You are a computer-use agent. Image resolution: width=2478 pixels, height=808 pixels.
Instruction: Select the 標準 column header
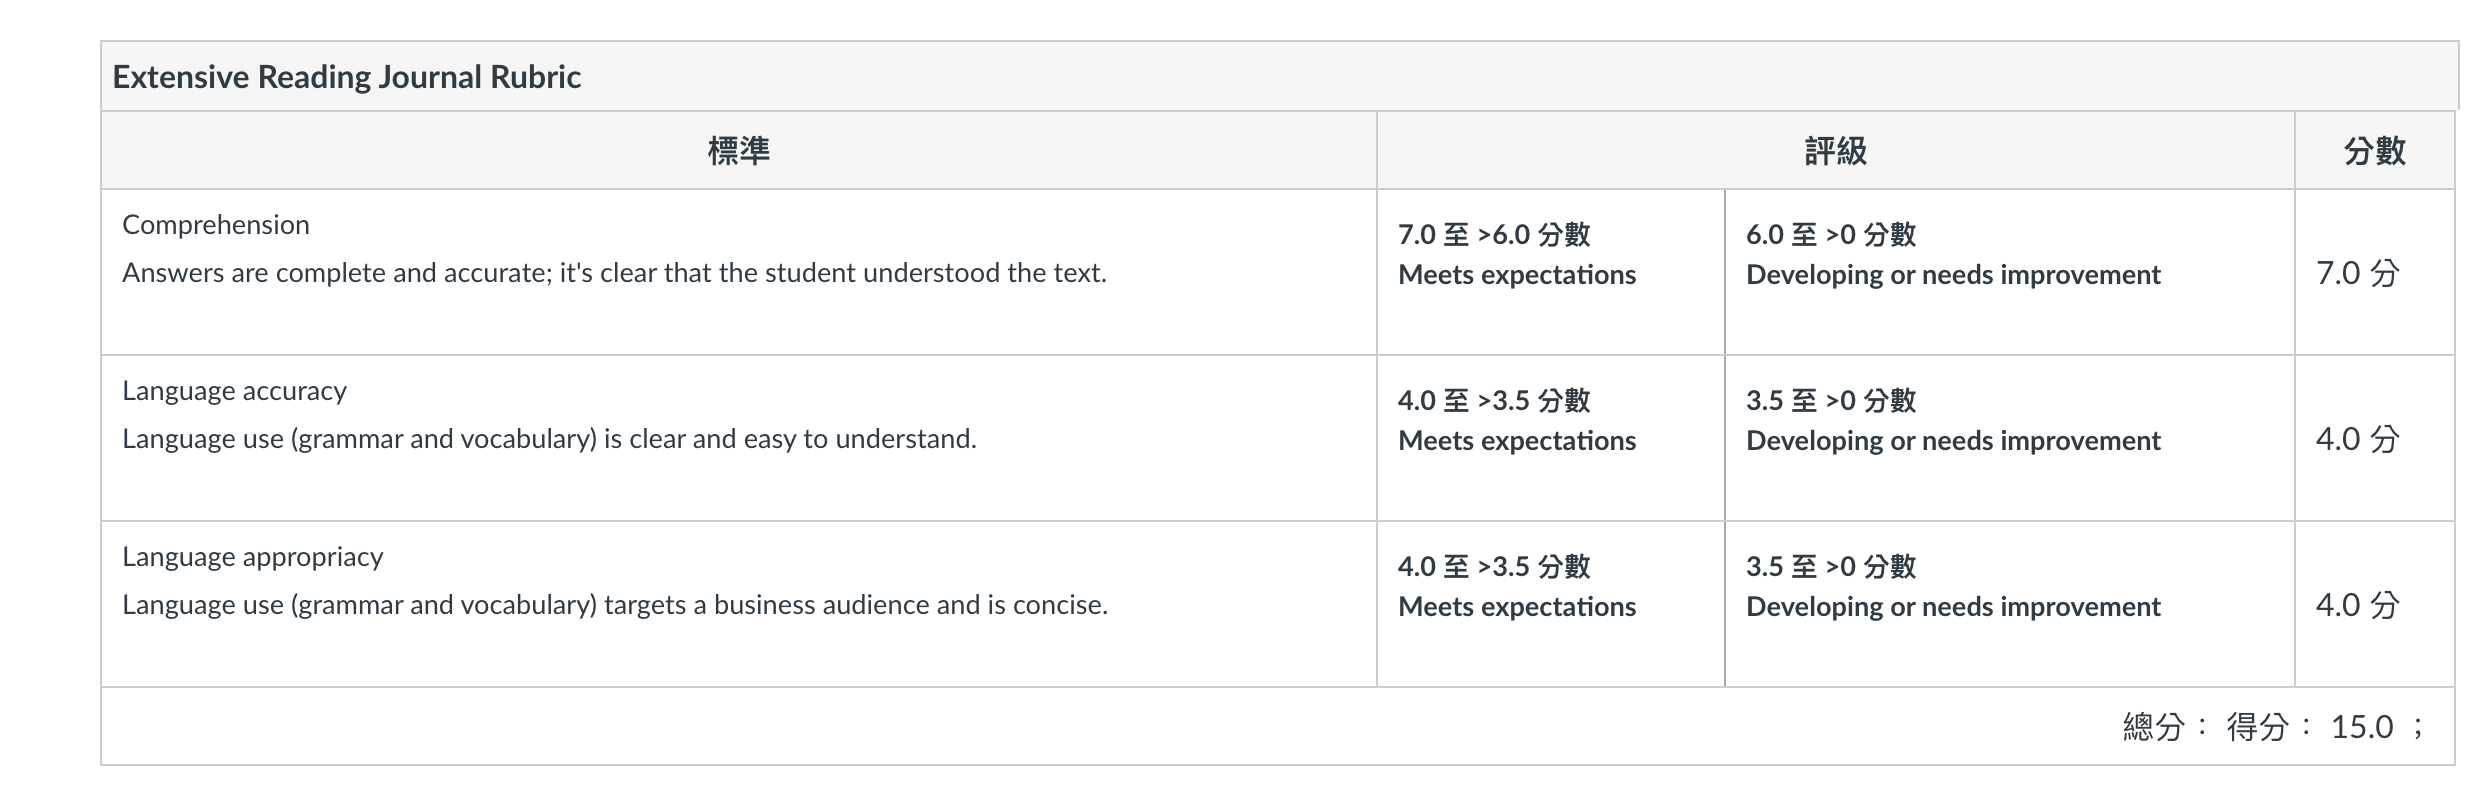[x=738, y=151]
